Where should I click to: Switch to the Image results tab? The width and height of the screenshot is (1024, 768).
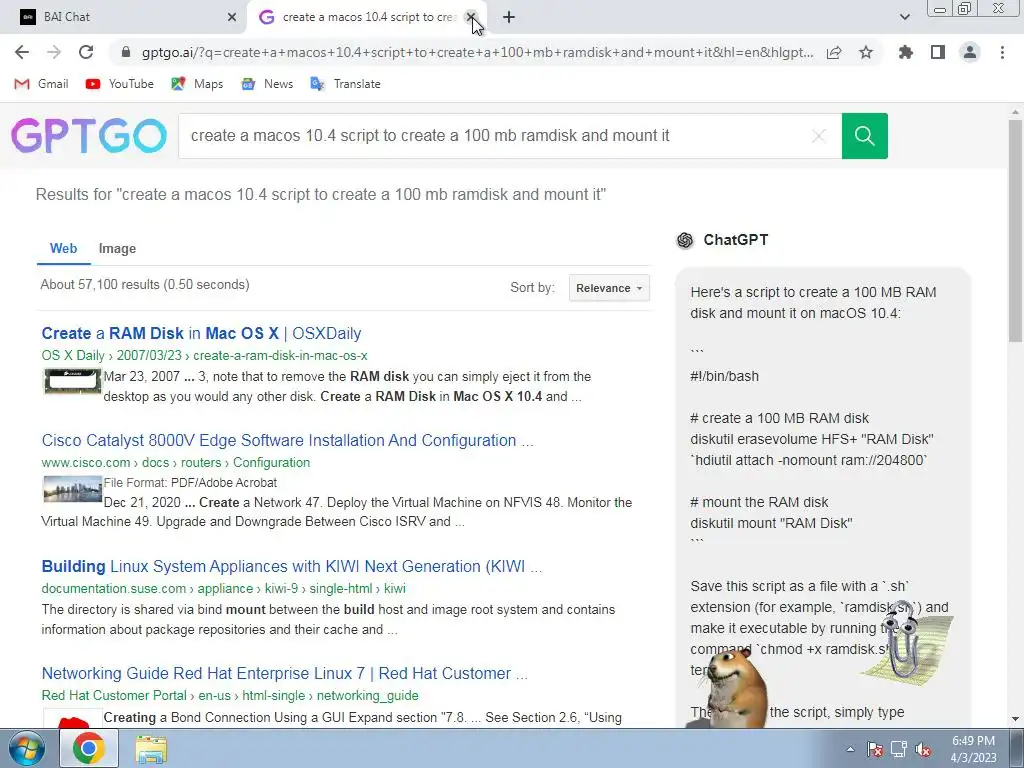(x=118, y=249)
